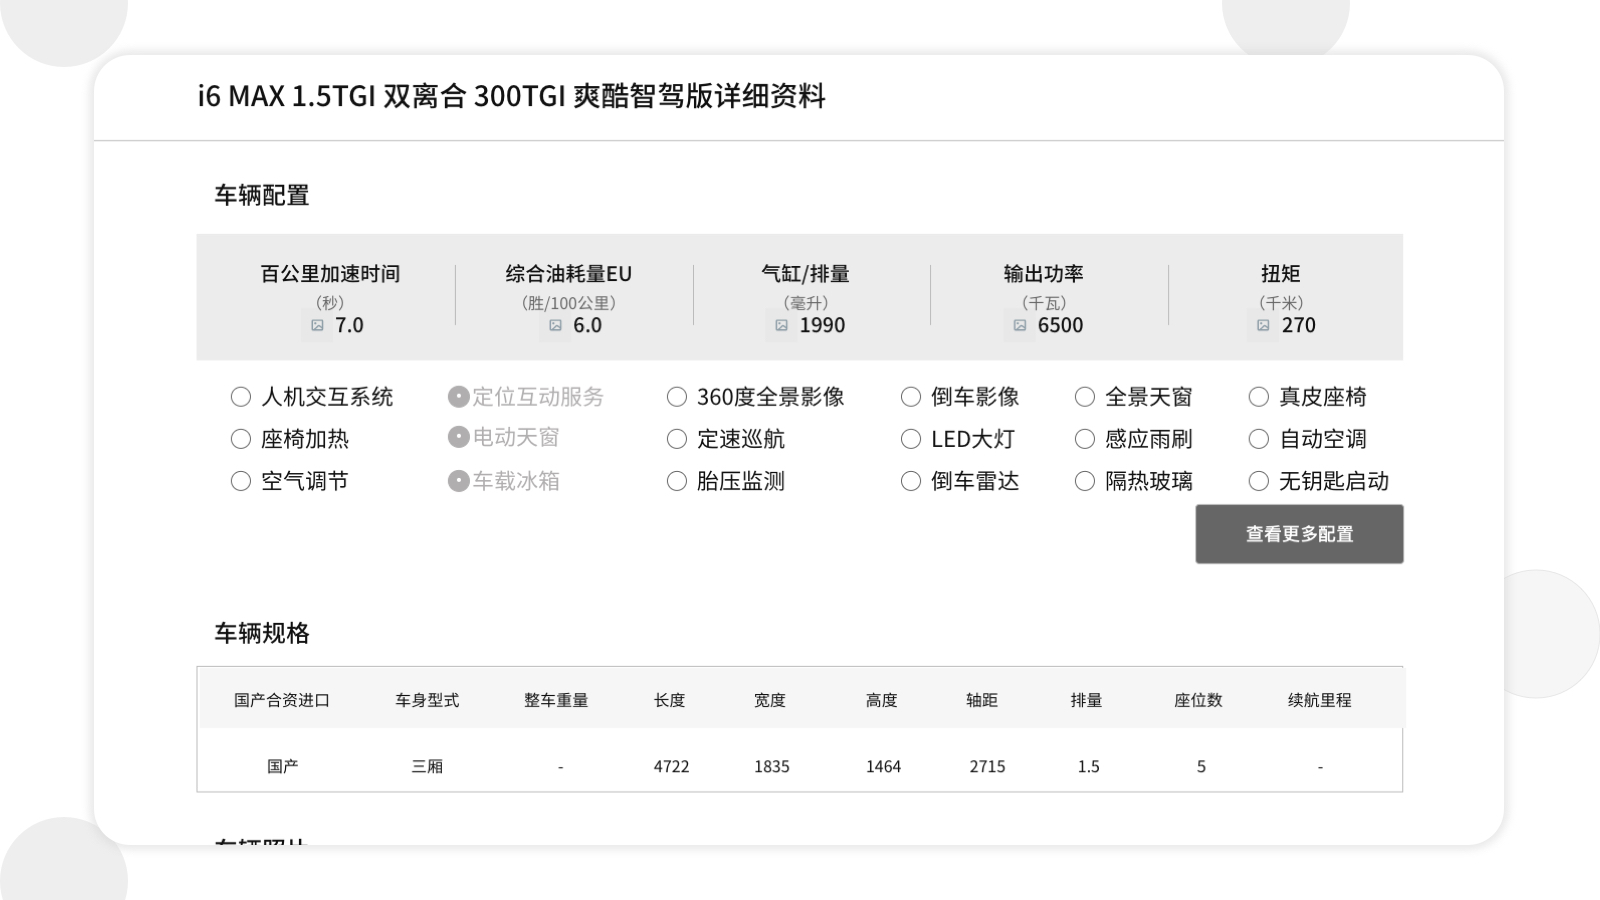
Task: Choose the 定速巡航 radio button
Action: [x=677, y=439]
